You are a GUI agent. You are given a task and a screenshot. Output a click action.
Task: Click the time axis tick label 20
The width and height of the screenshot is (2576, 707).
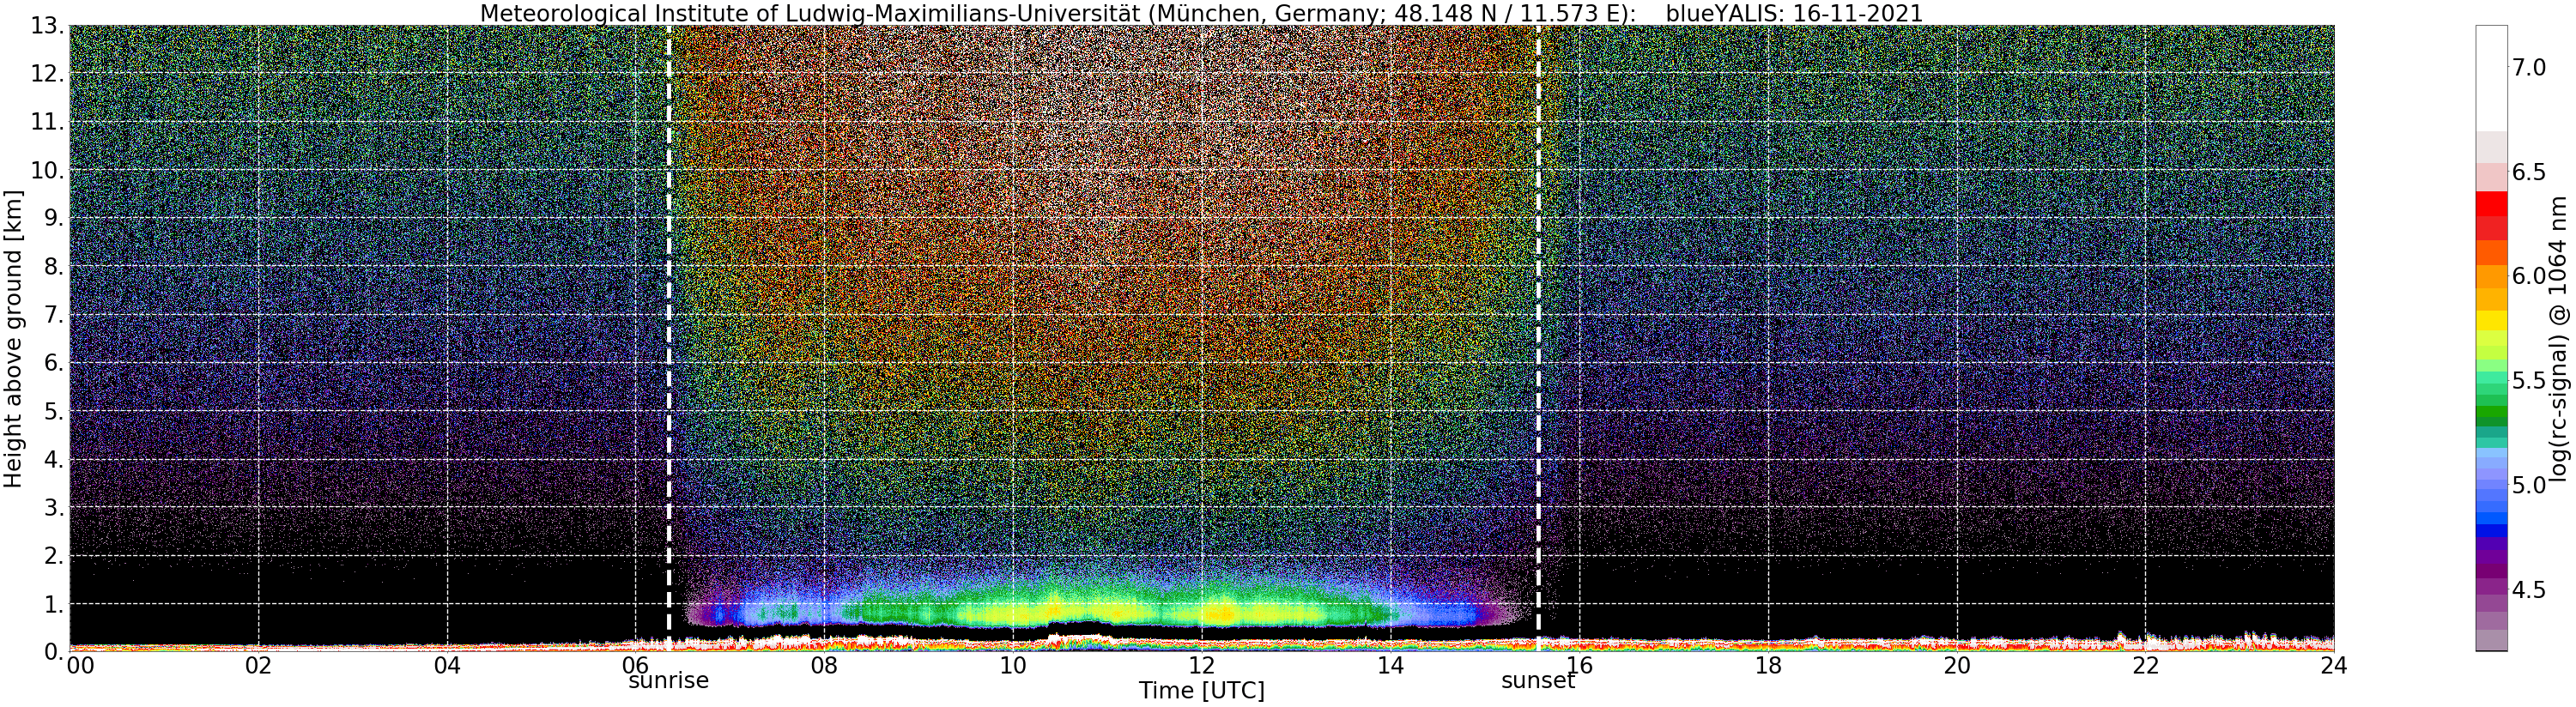[1957, 666]
